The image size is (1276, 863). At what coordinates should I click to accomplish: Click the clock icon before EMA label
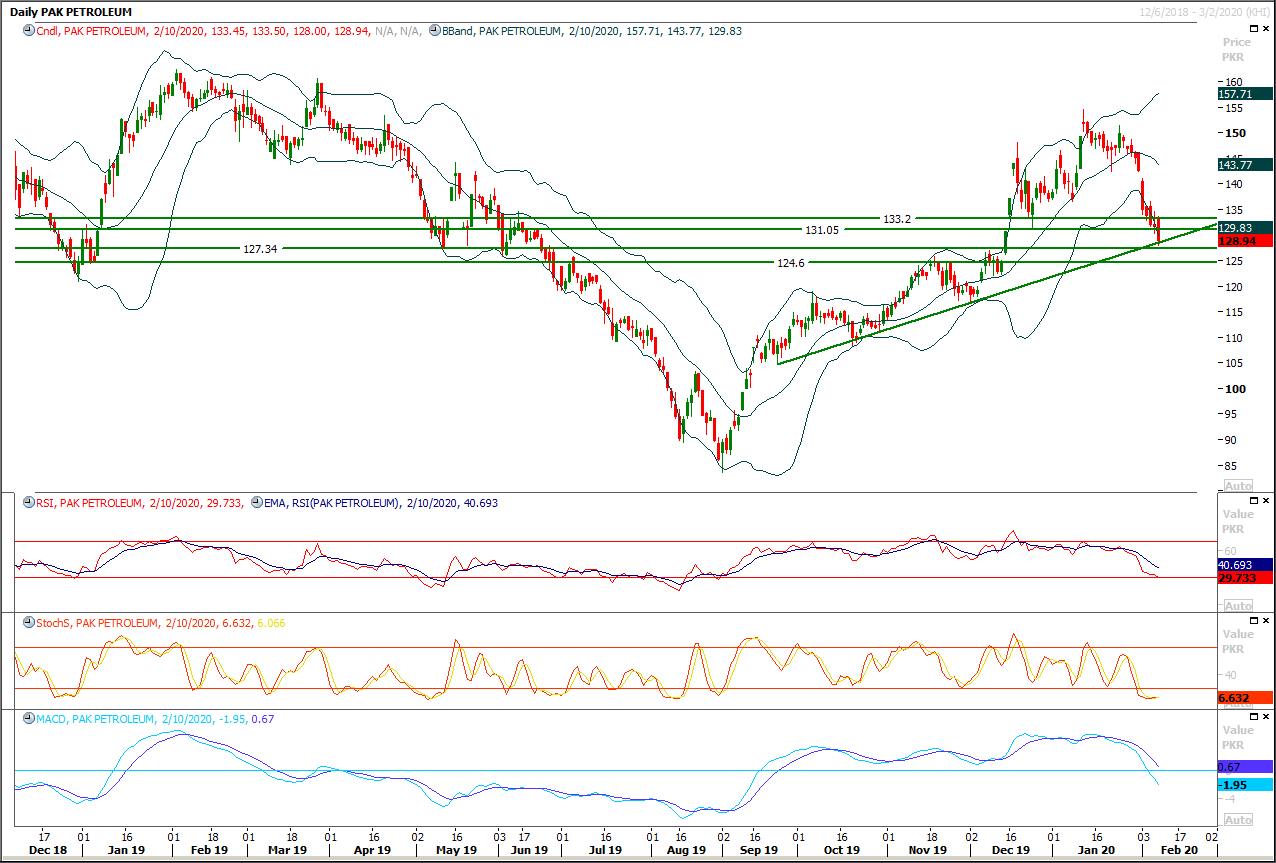[258, 503]
